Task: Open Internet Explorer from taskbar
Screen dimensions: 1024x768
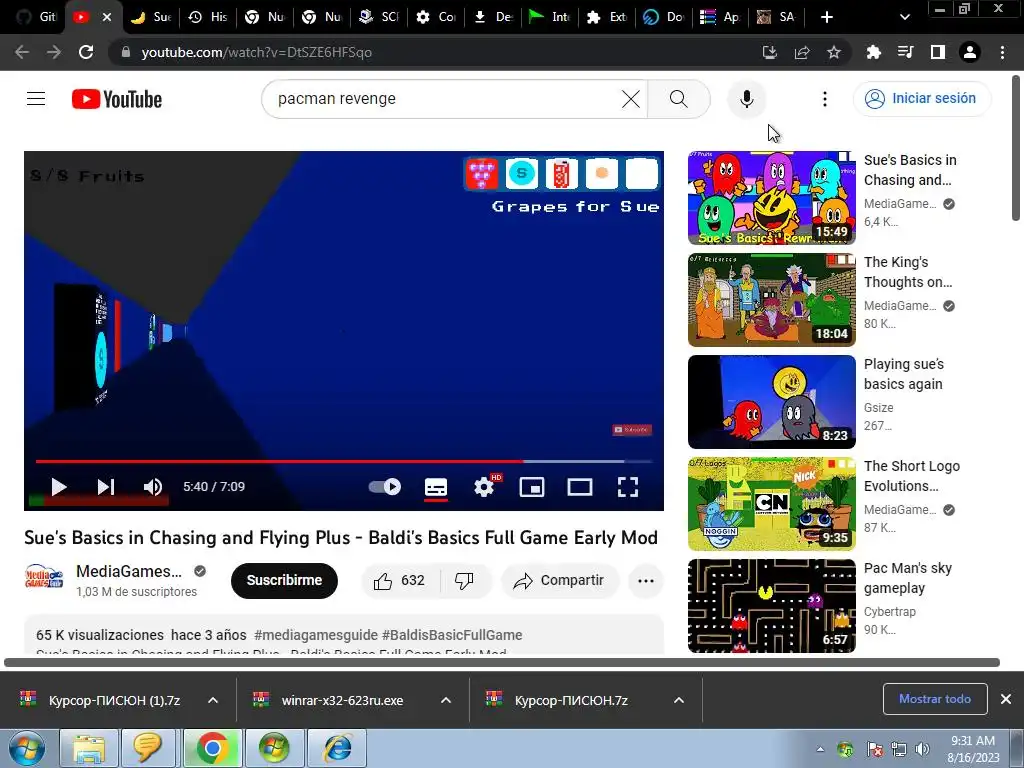Action: coord(338,748)
